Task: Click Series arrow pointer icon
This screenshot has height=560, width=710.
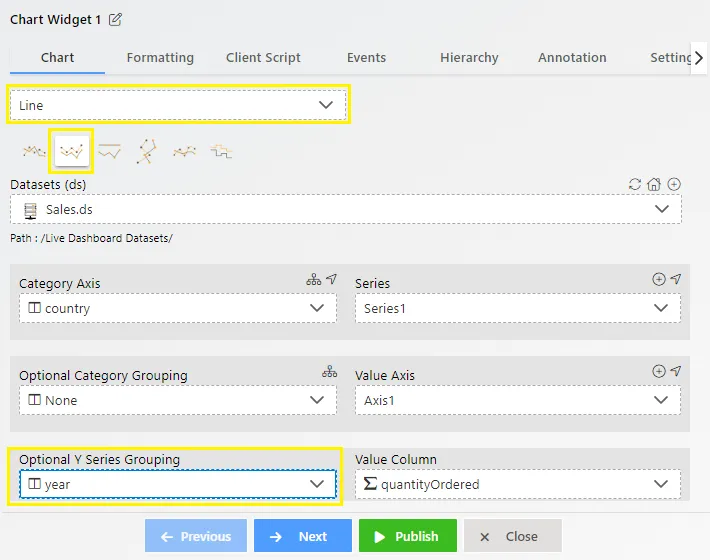Action: click(676, 279)
